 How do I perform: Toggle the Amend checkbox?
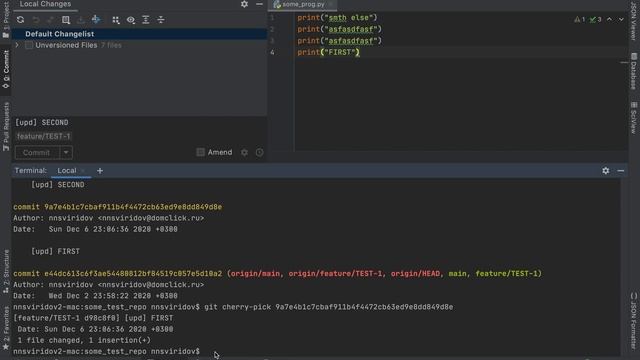(x=200, y=152)
